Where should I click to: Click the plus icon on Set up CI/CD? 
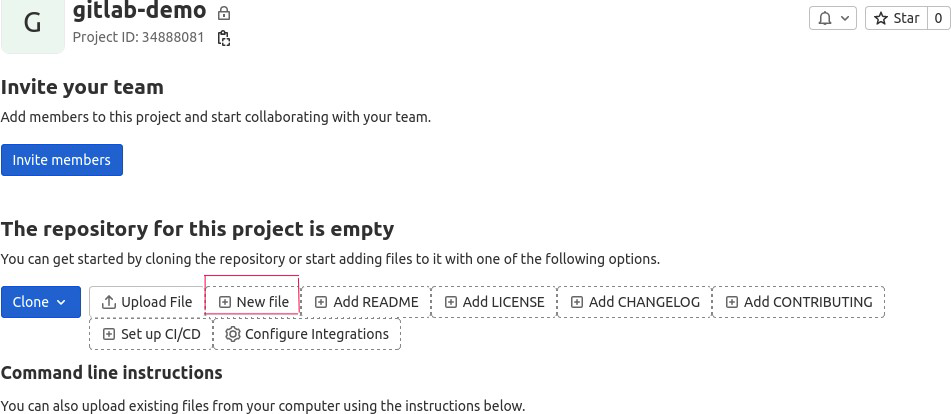click(109, 334)
